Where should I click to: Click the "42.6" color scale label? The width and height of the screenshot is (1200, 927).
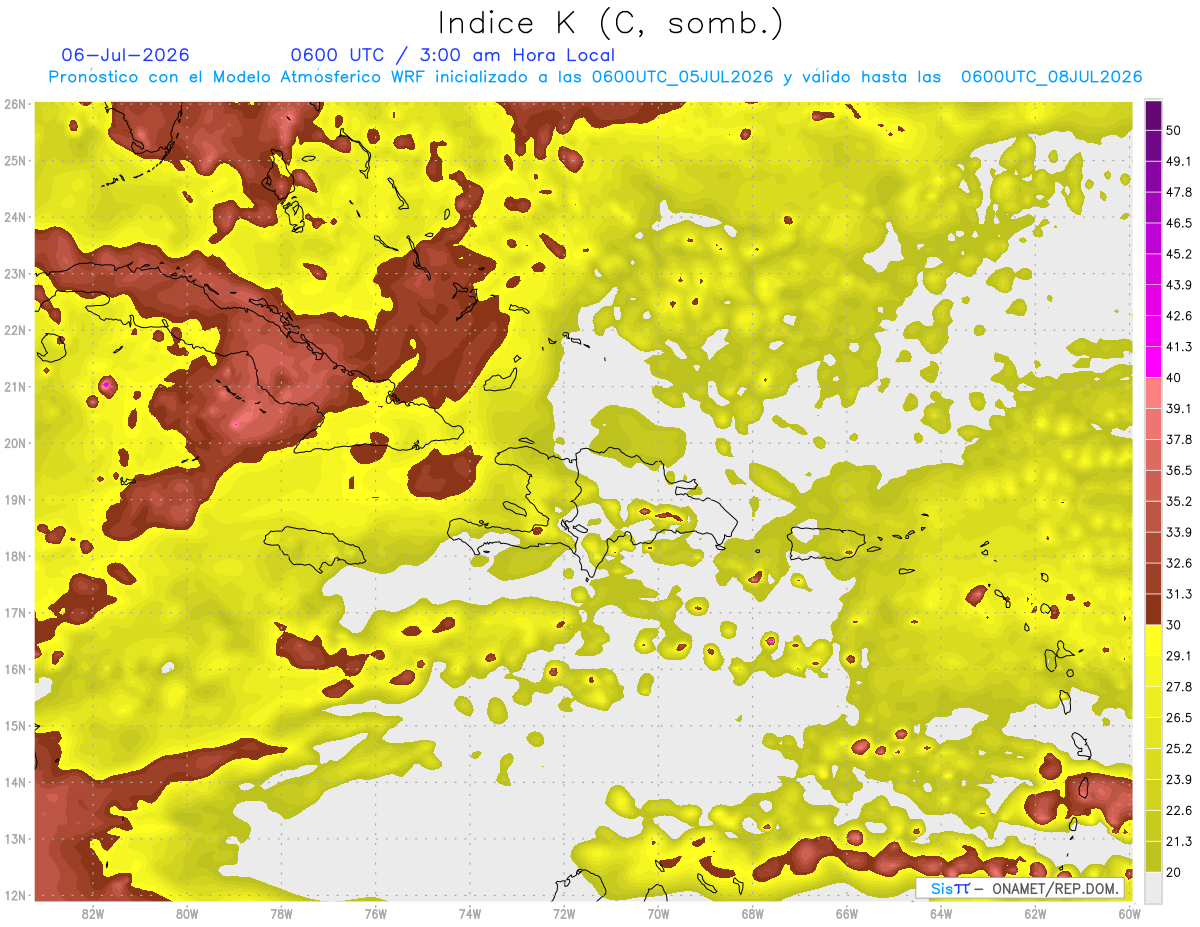coord(1179,316)
